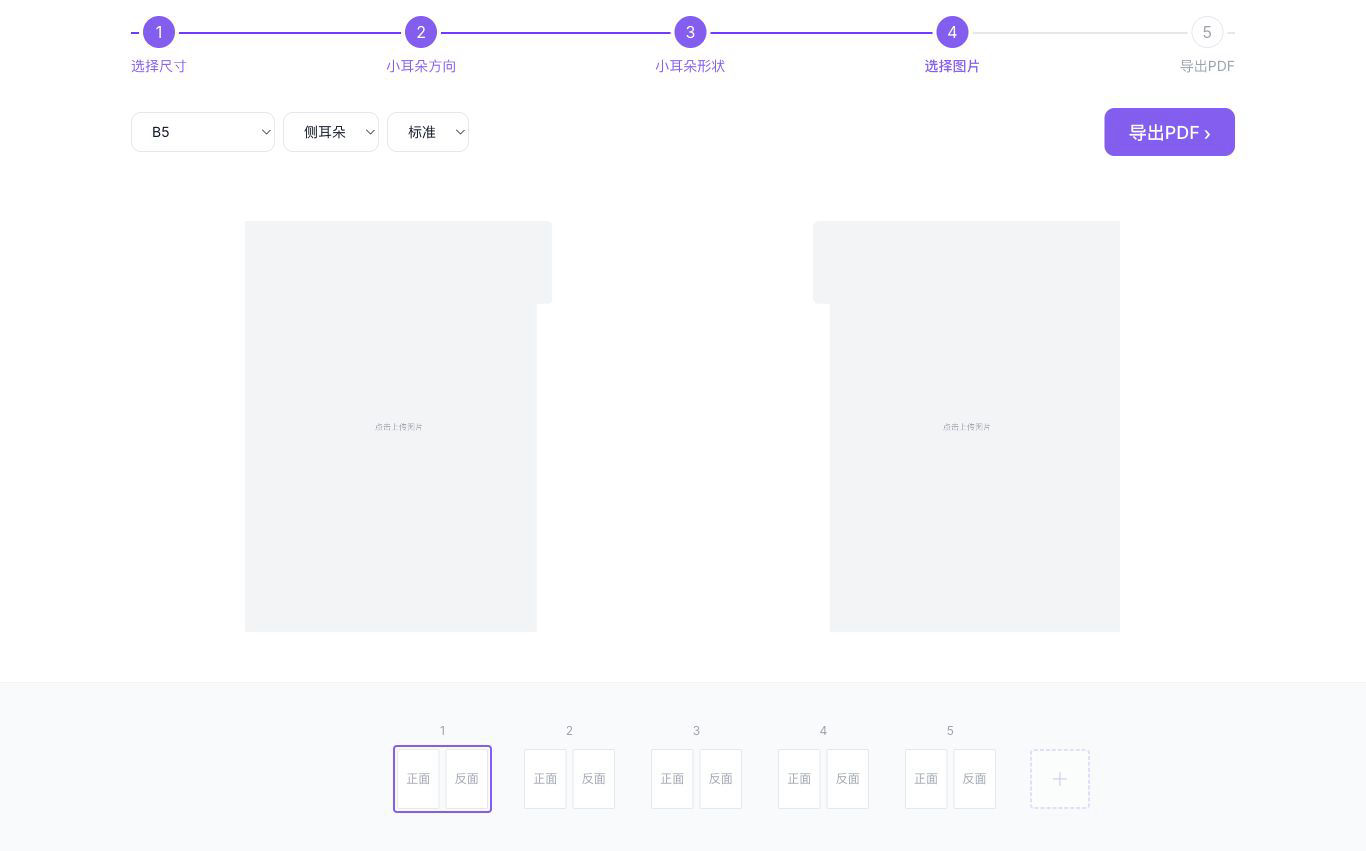This screenshot has width=1366, height=851.
Task: Go to step 3 circle 小耳朵形状
Action: (x=690, y=32)
